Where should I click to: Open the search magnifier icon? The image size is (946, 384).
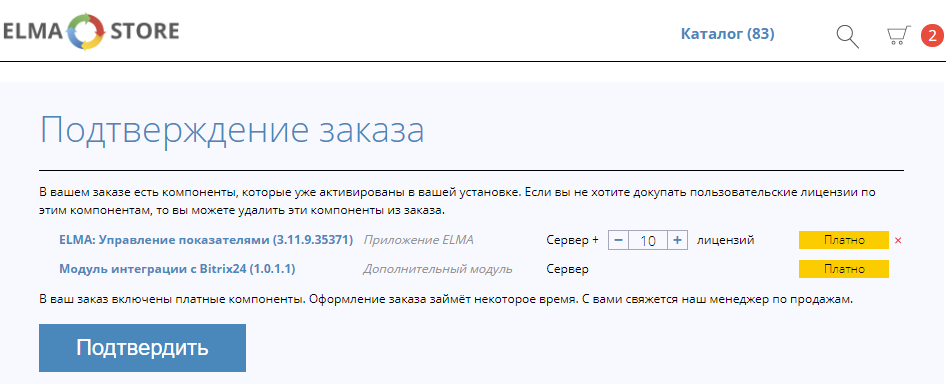click(x=848, y=36)
